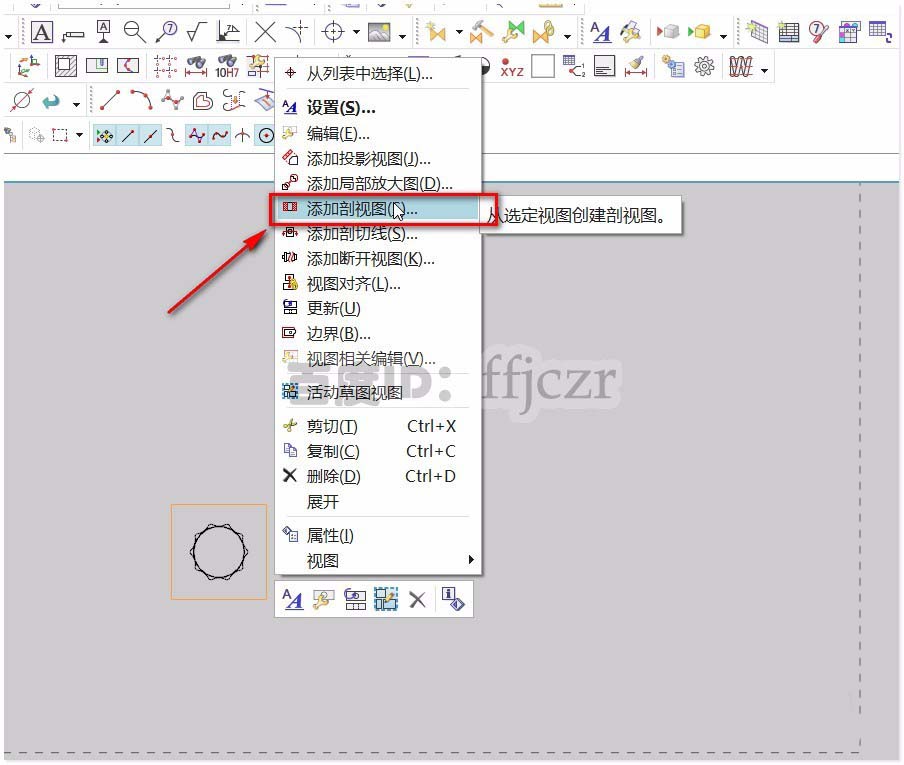
Task: Expand the center mark dropdown arrow
Action: coord(356,32)
